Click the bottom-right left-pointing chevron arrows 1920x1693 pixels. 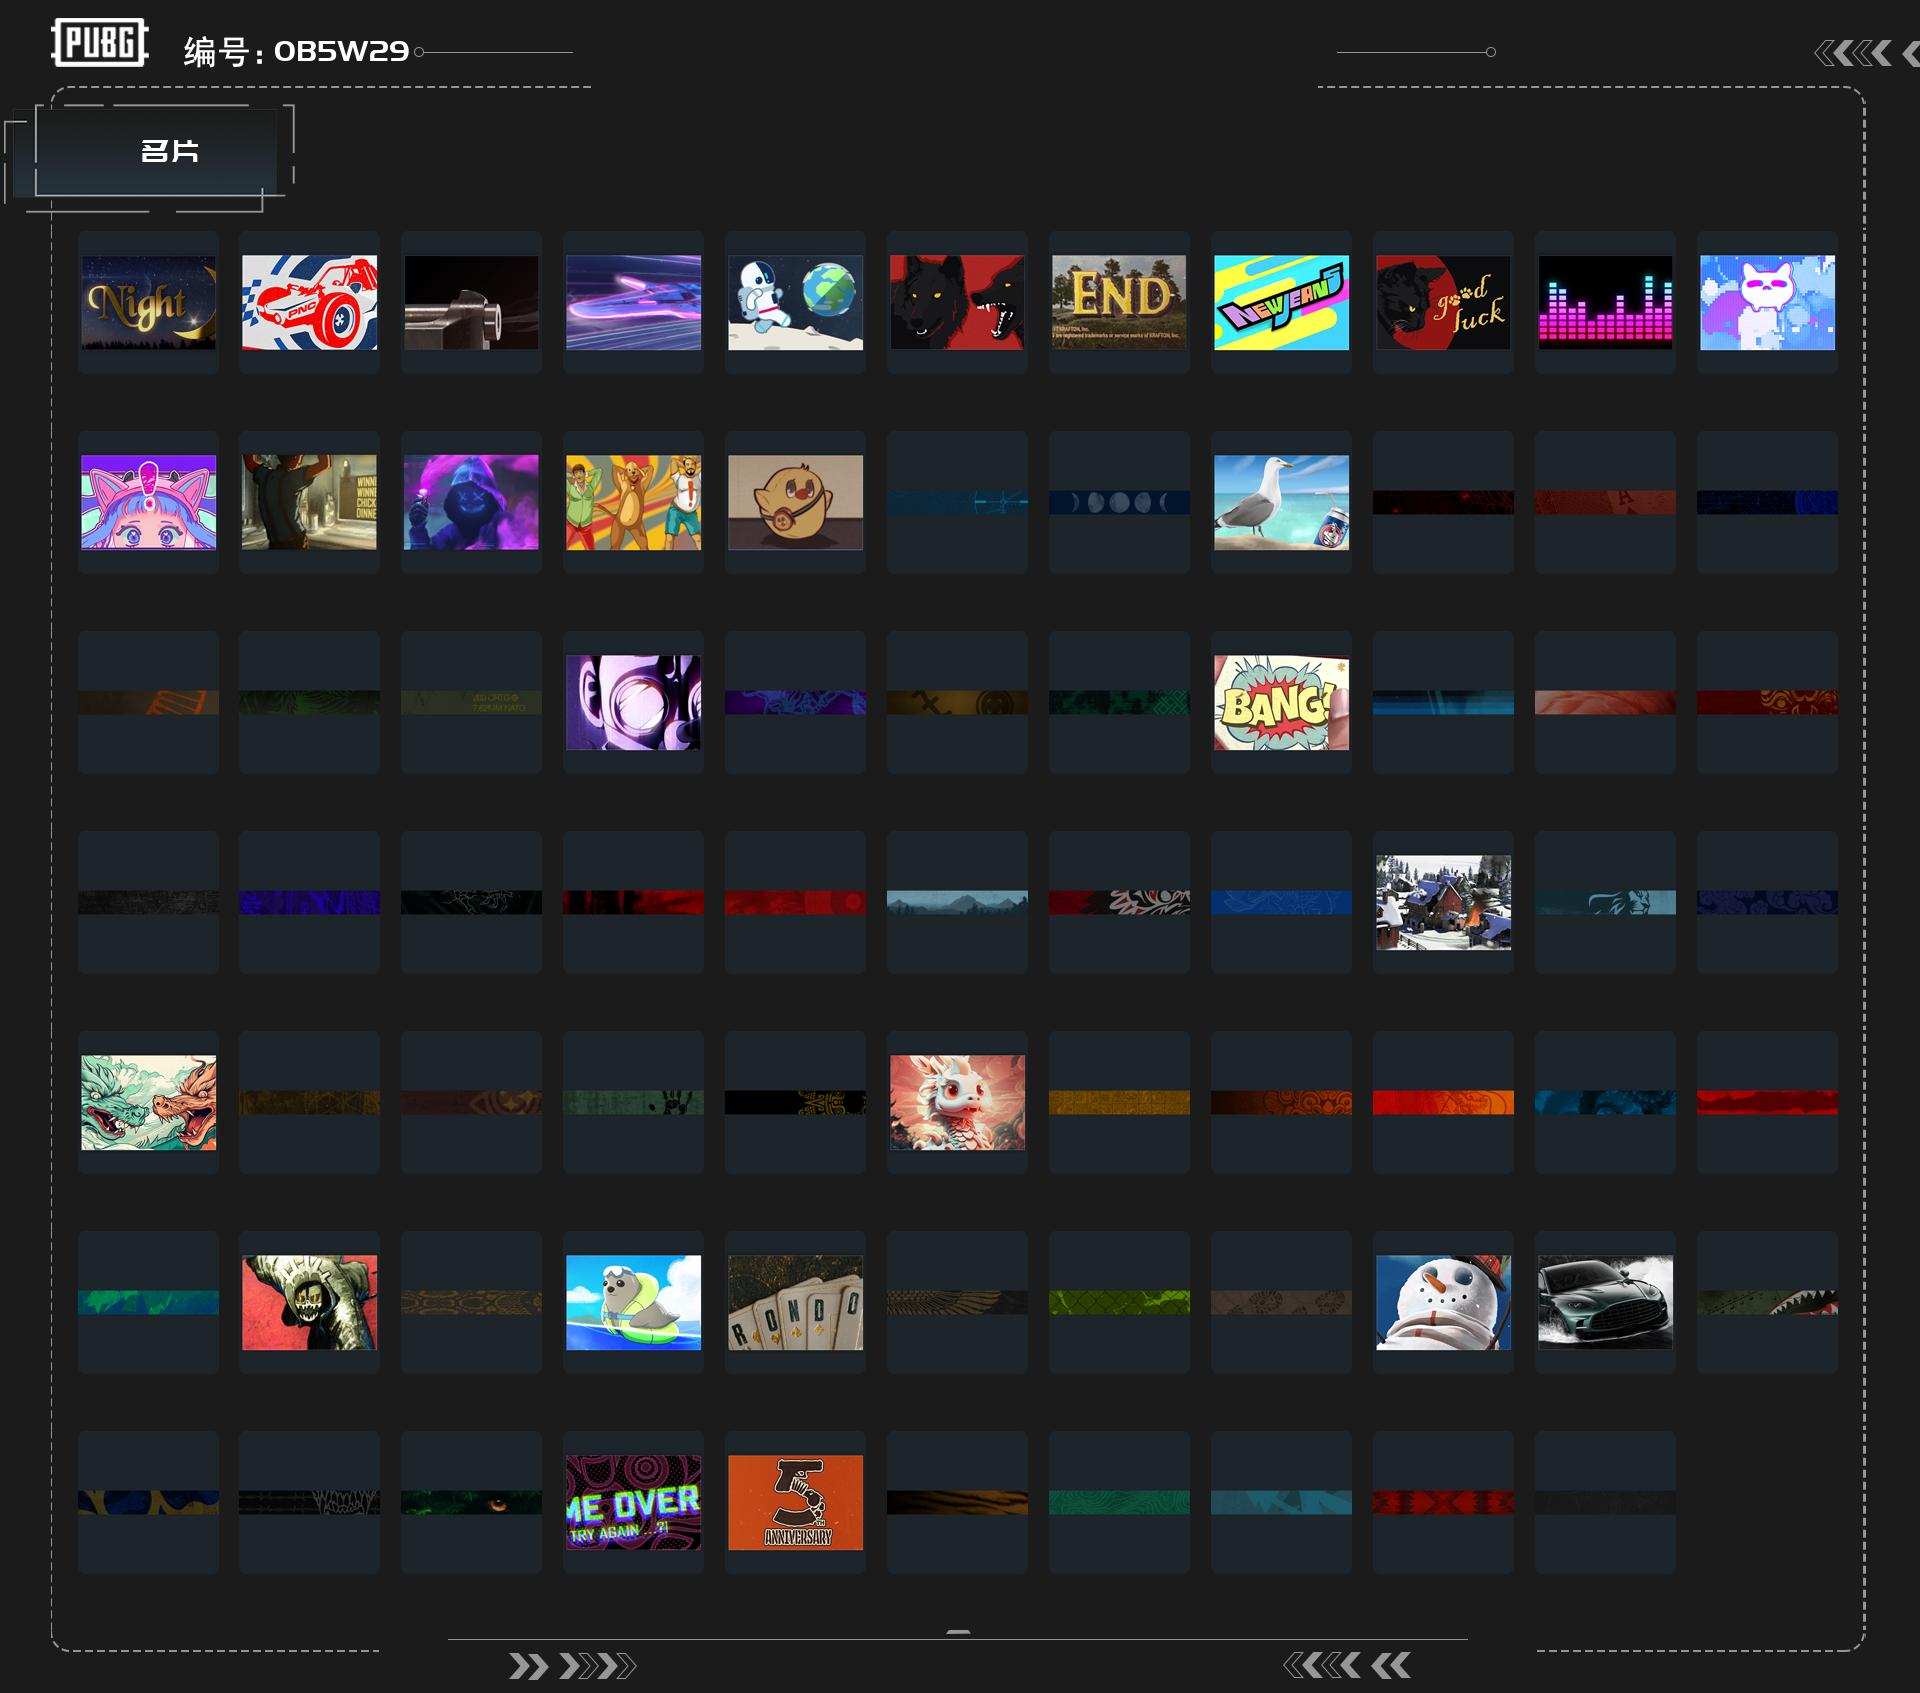click(1346, 1665)
